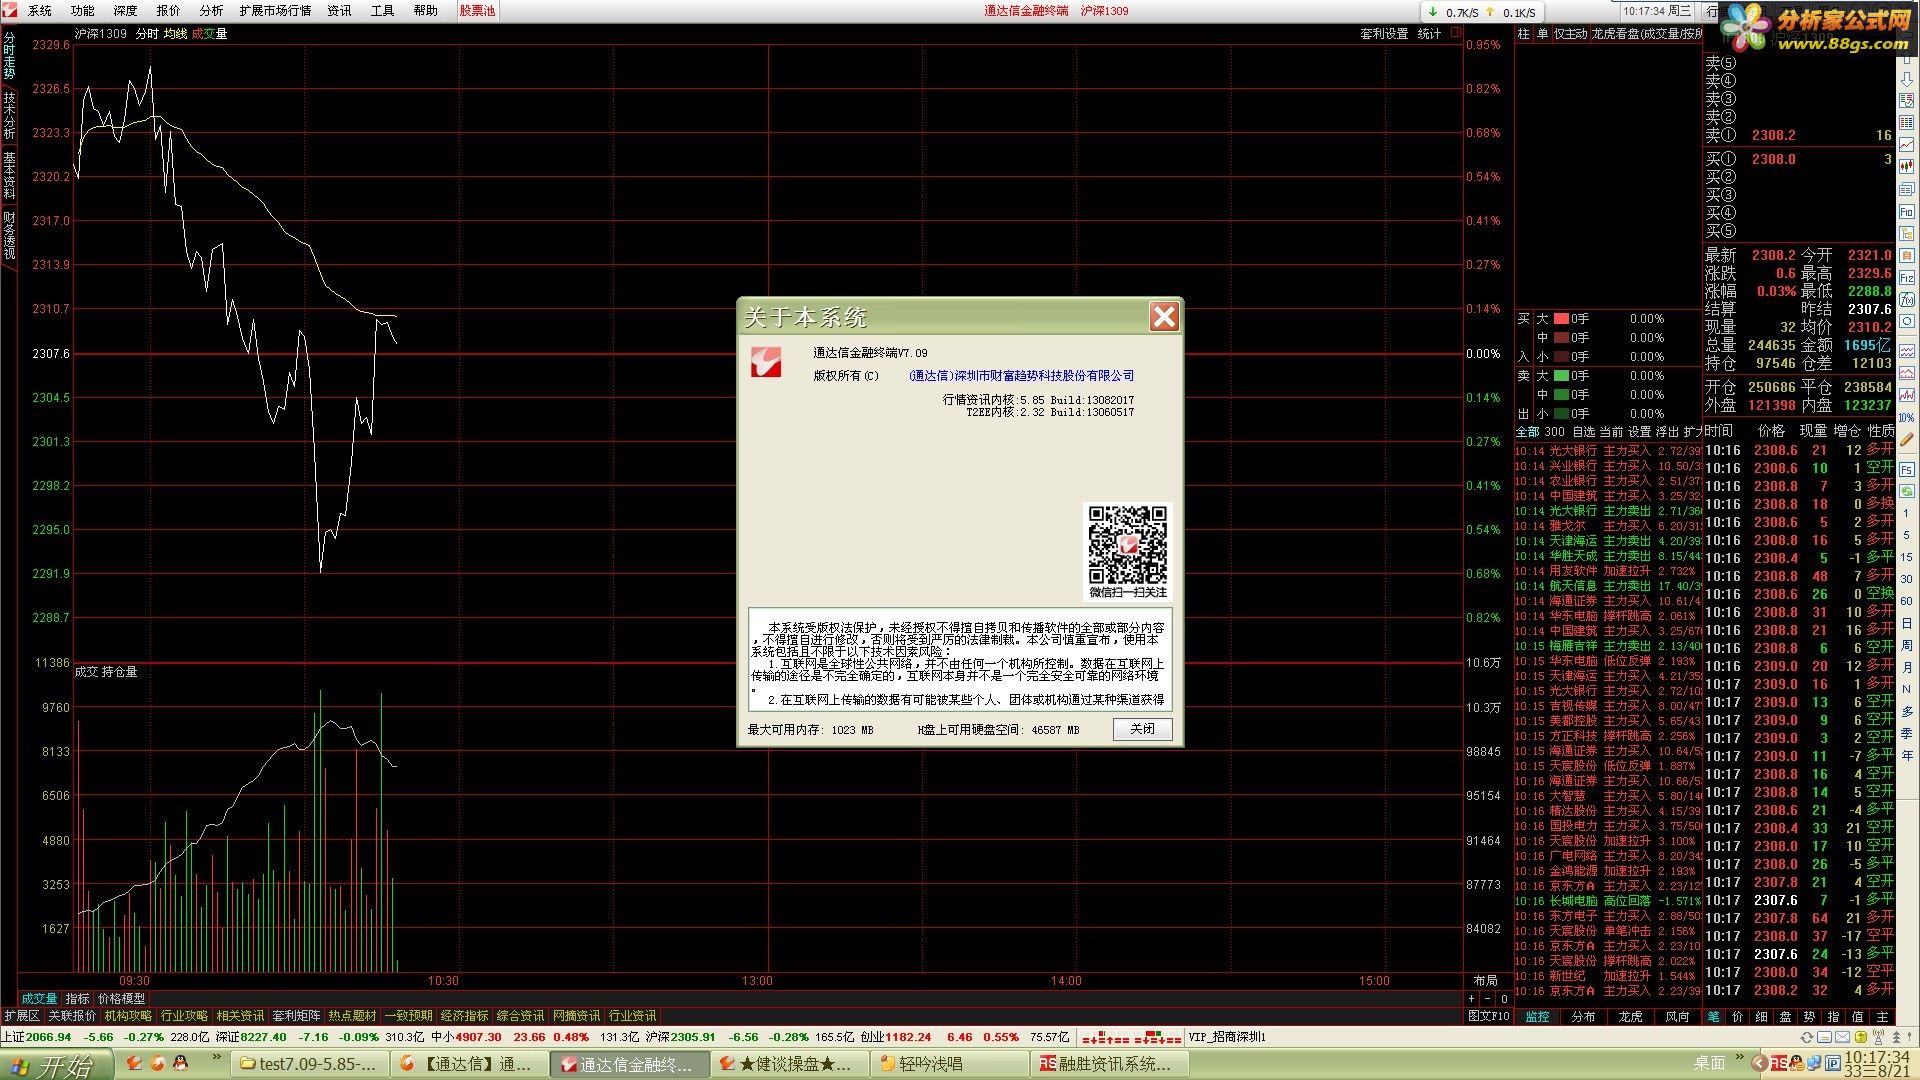Click the 开始 Start button
Viewport: 1920px width, 1080px height.
click(55, 1065)
